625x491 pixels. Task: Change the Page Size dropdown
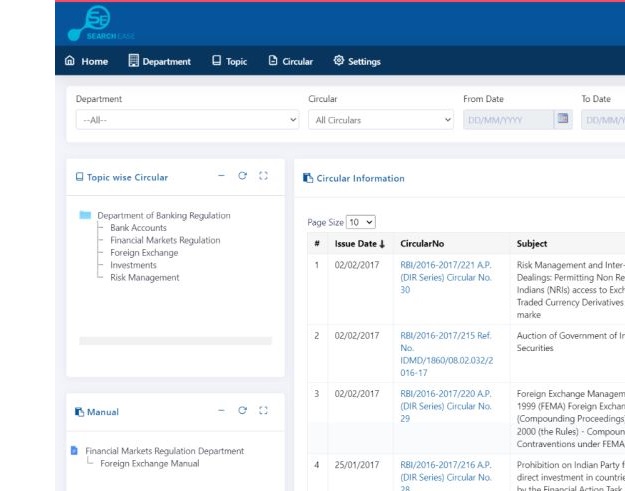(x=360, y=222)
